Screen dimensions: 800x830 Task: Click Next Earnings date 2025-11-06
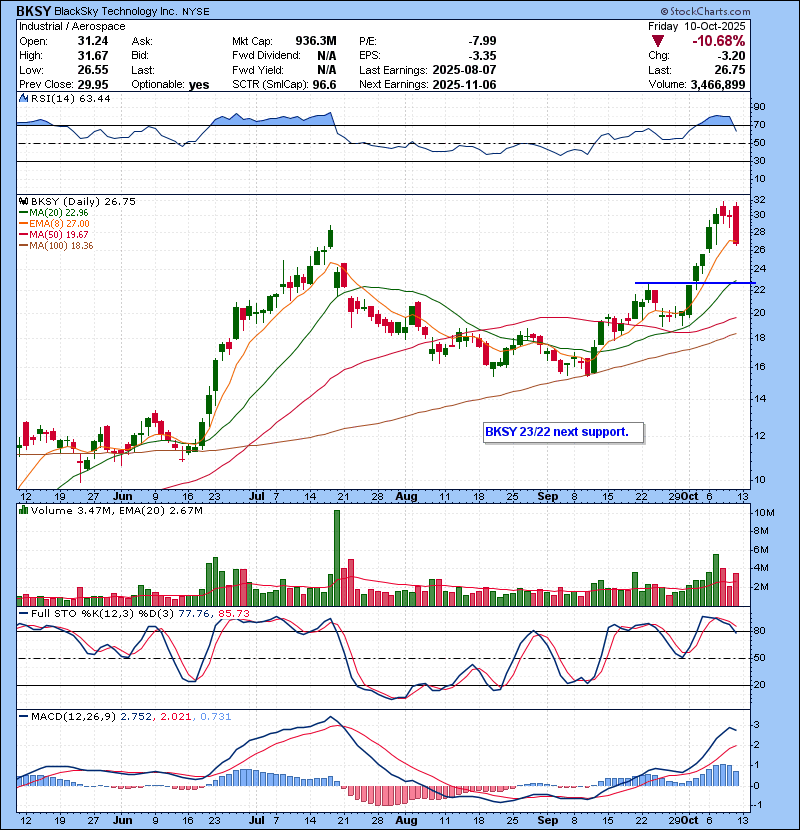coord(464,84)
